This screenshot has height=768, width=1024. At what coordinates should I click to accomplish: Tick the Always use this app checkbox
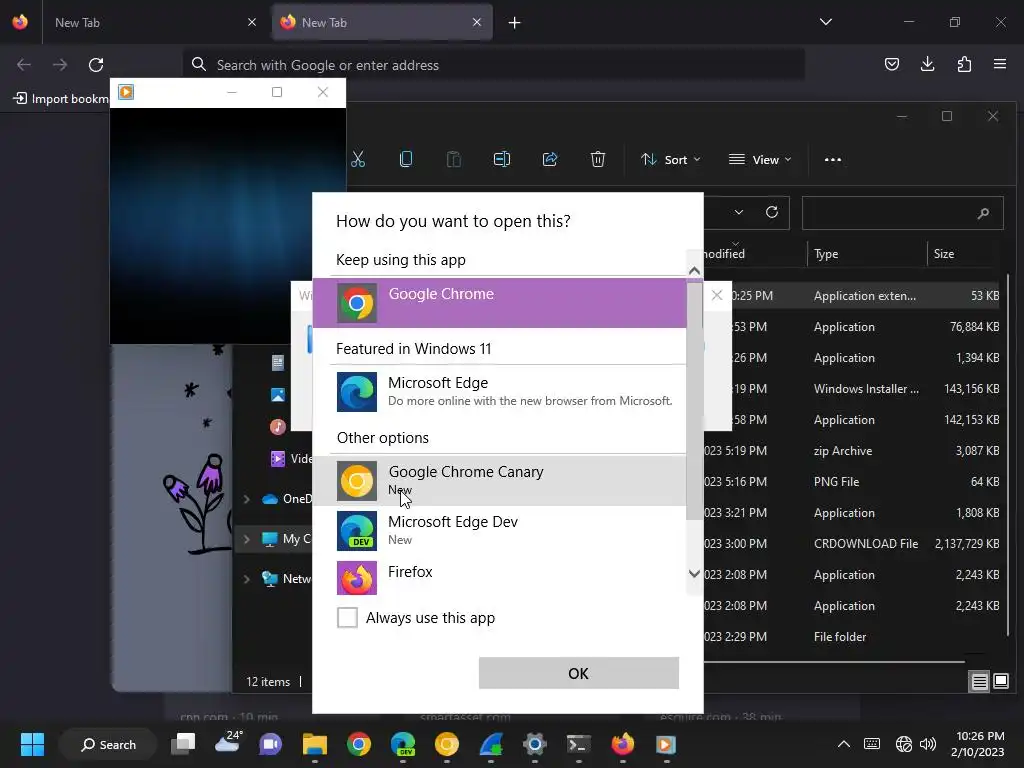[347, 618]
